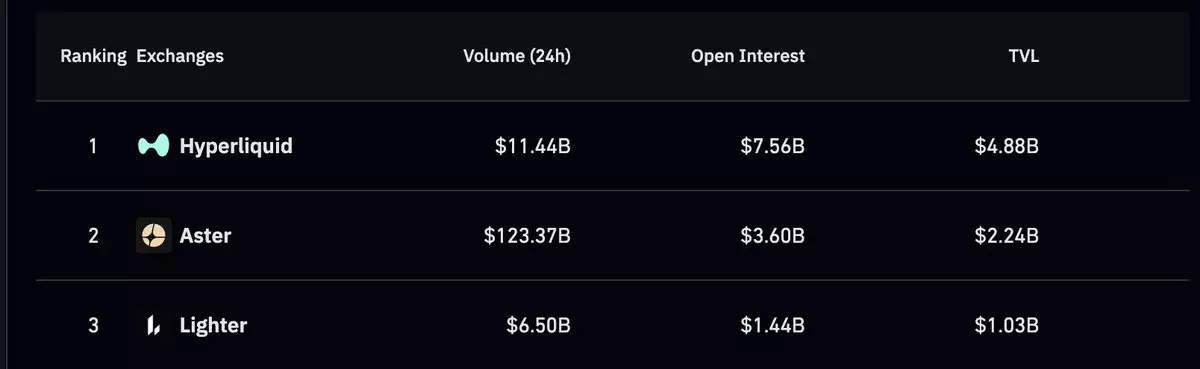1200x369 pixels.
Task: Select Aster's $2.24B TVL value
Action: click(1007, 236)
